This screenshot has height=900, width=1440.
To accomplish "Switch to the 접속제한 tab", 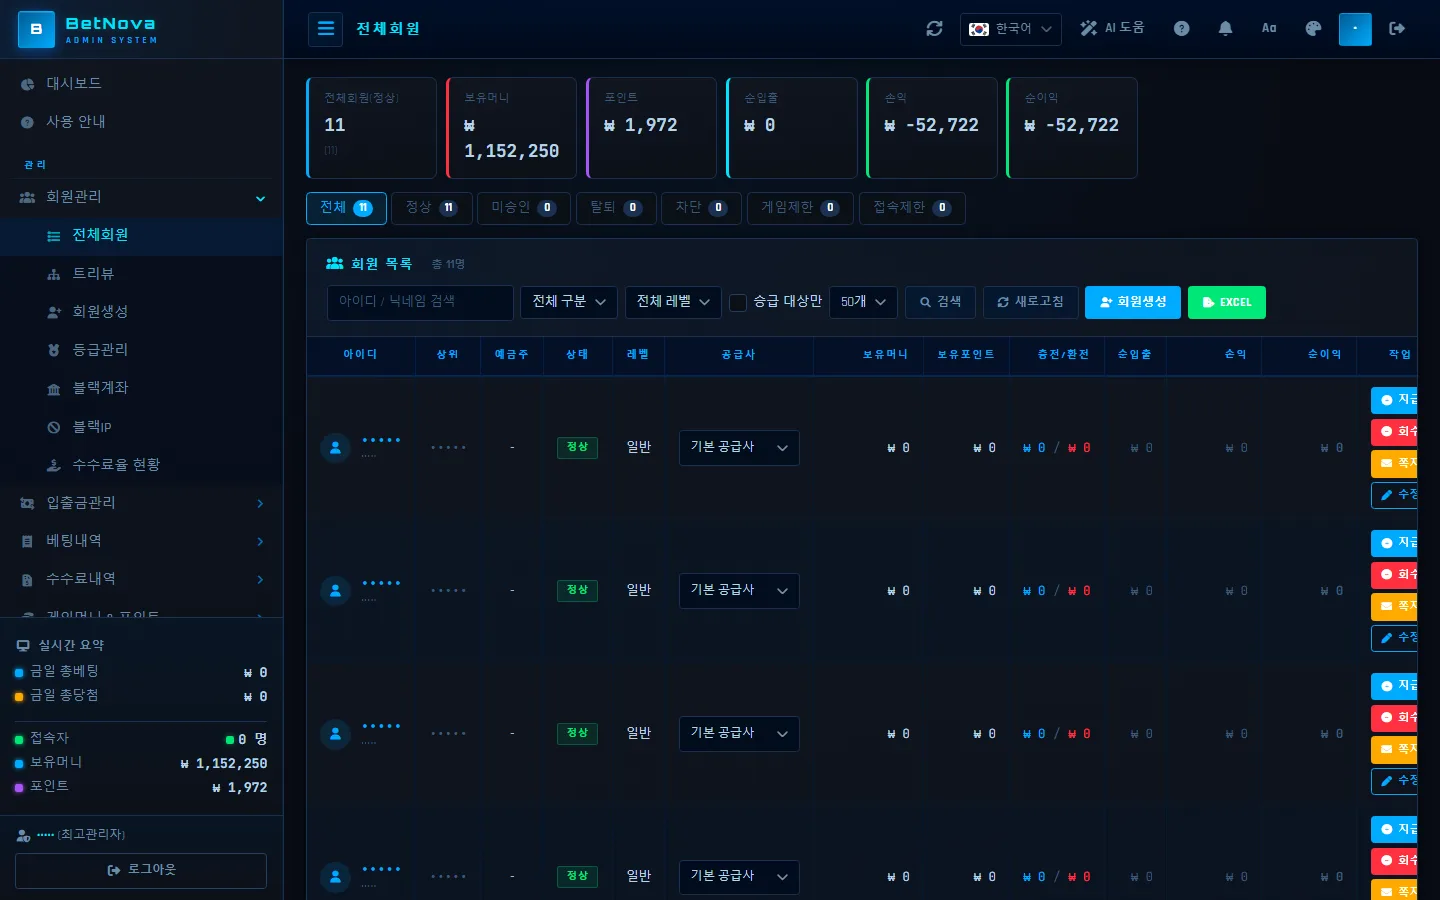I will (x=912, y=208).
